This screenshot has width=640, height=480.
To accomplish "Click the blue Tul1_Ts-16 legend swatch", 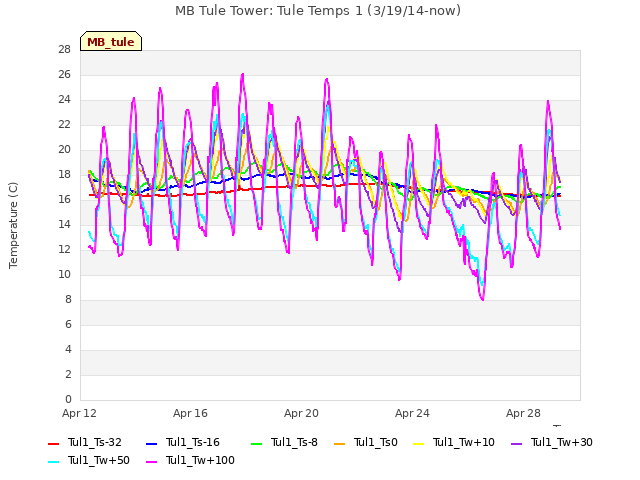I will click(151, 444).
